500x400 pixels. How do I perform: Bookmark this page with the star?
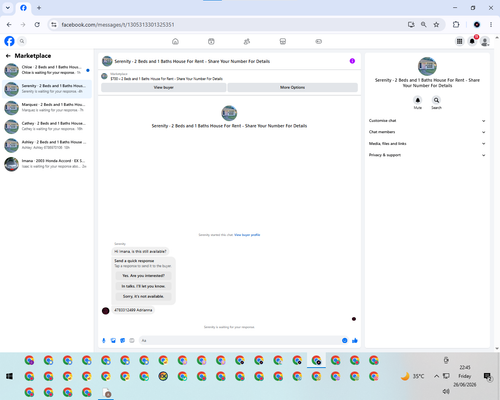(436, 25)
